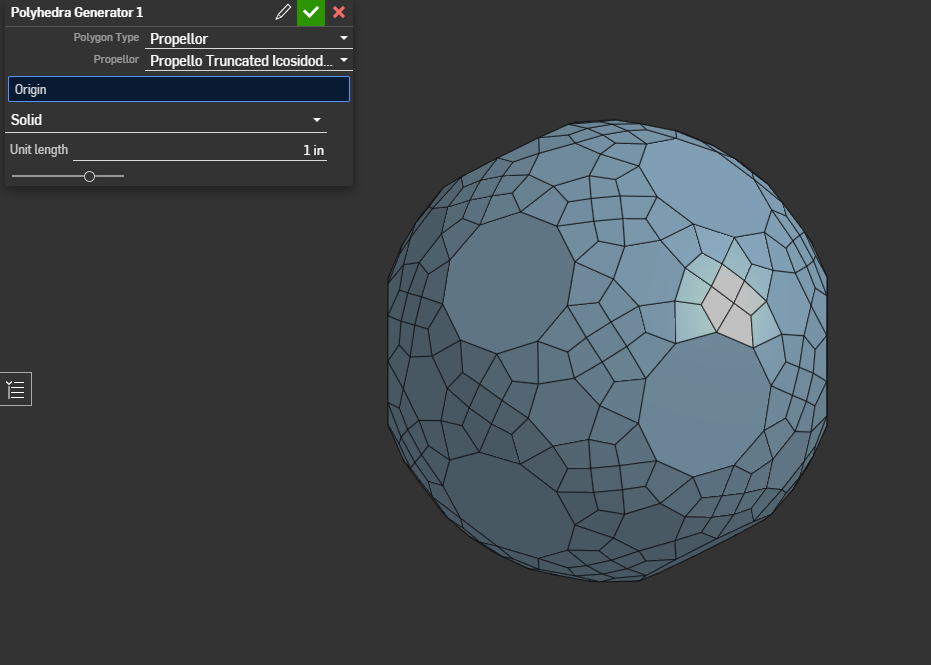The image size is (931, 665).
Task: Click the Unit length value field
Action: pyautogui.click(x=200, y=150)
